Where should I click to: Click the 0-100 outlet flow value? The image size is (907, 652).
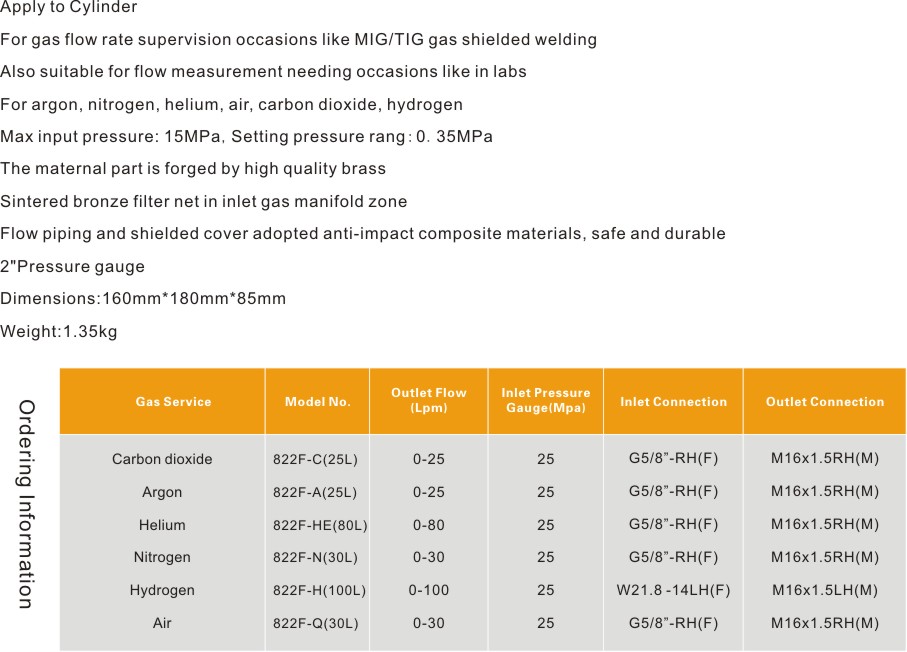[x=428, y=590]
